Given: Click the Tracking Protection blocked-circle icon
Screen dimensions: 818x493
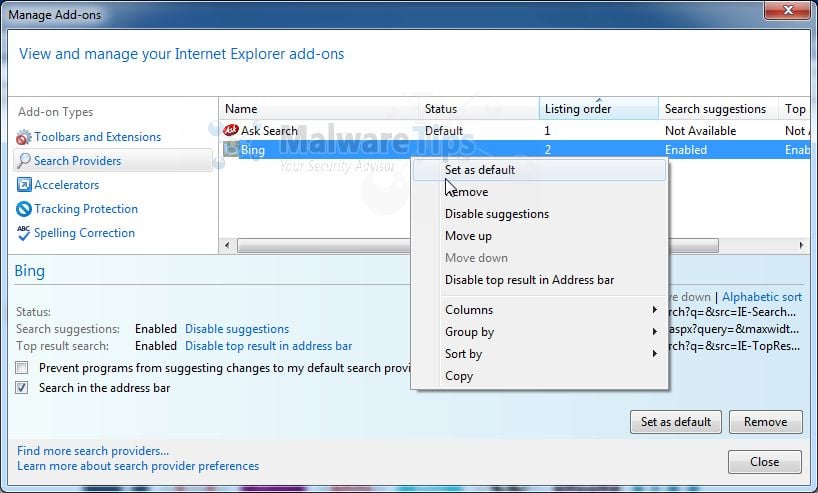Looking at the screenshot, I should [24, 209].
